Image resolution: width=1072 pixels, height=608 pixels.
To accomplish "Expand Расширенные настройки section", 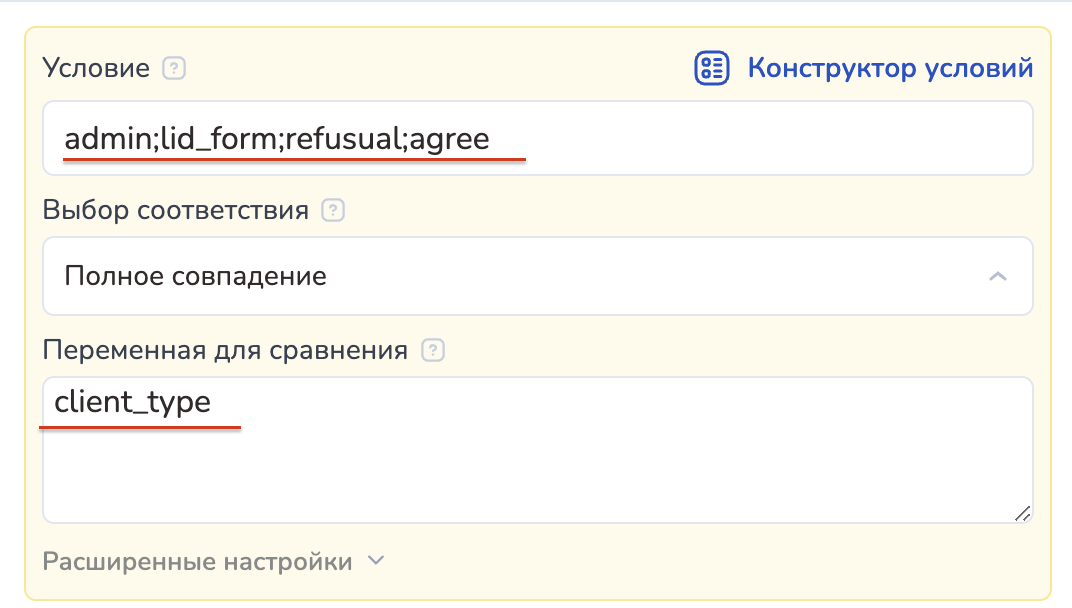I will coord(198,561).
